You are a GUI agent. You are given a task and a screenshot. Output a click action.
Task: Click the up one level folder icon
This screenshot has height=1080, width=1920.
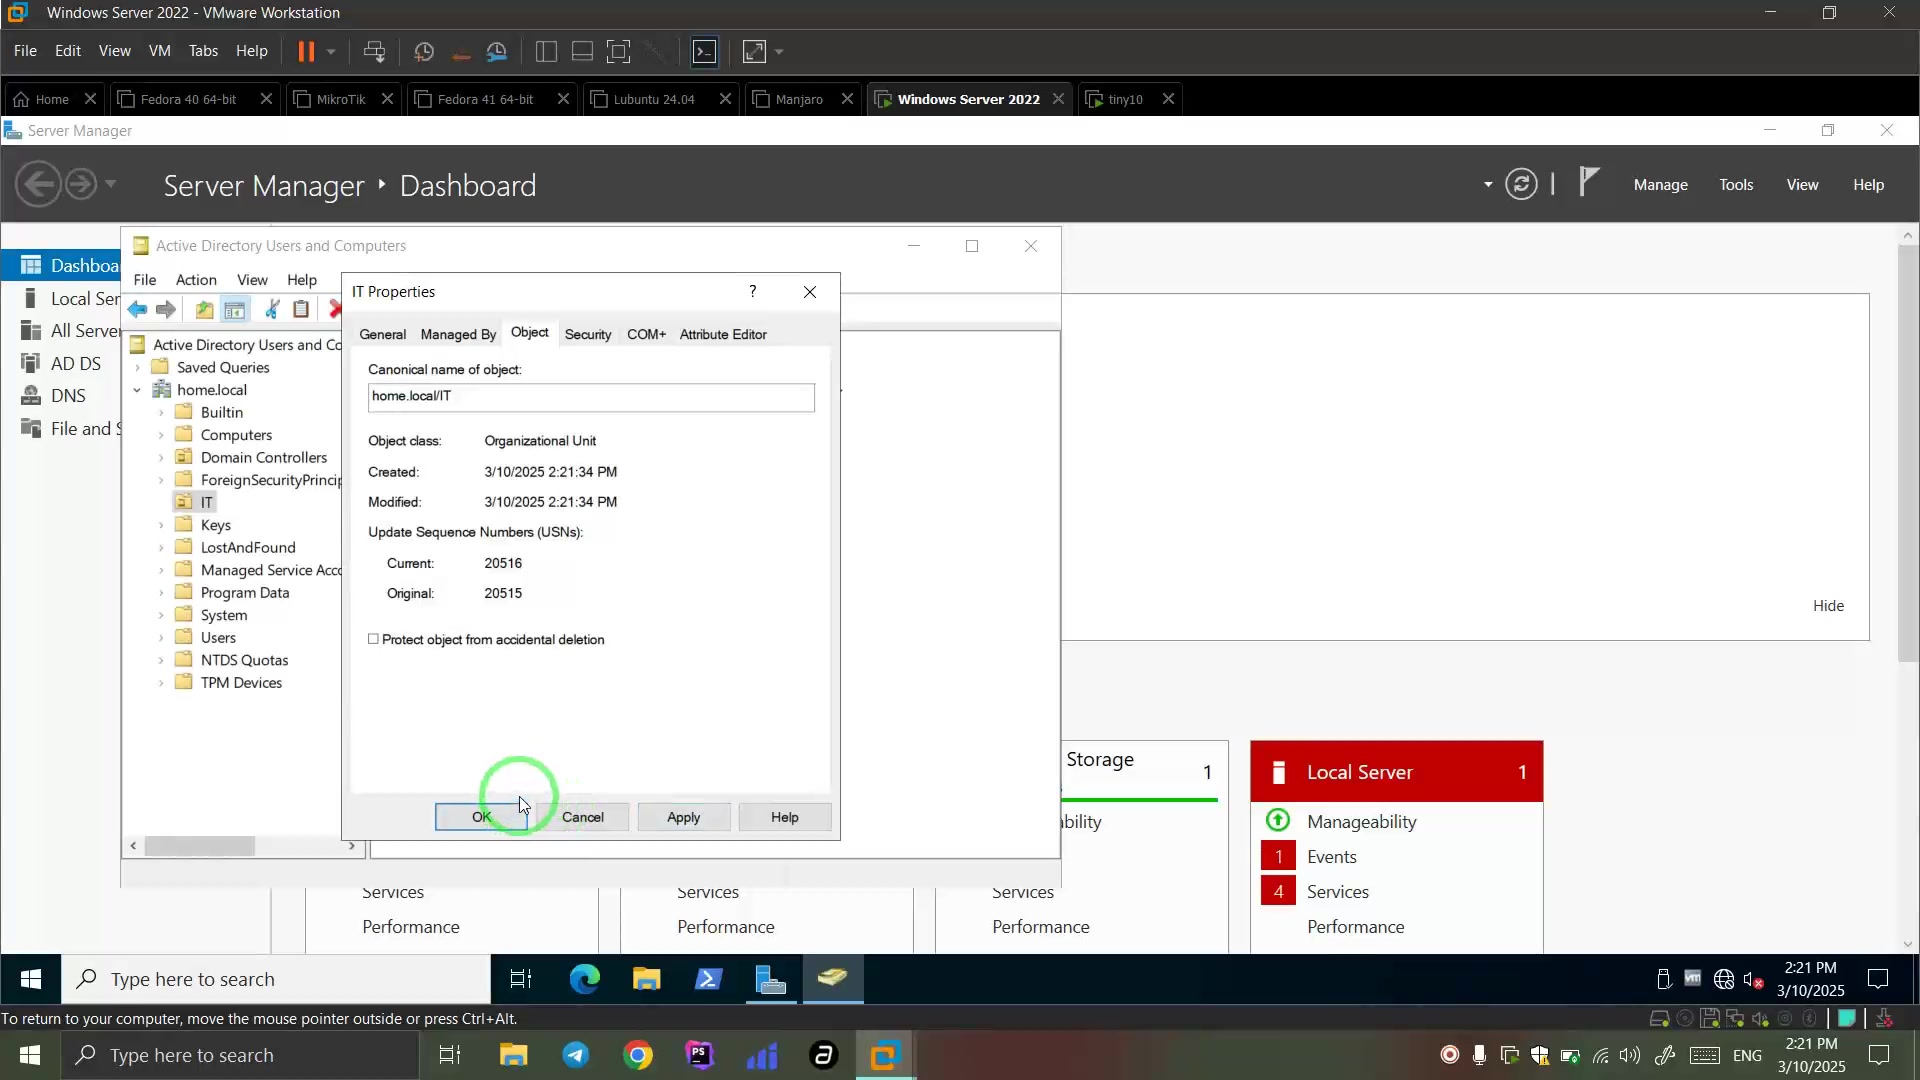[x=204, y=310]
